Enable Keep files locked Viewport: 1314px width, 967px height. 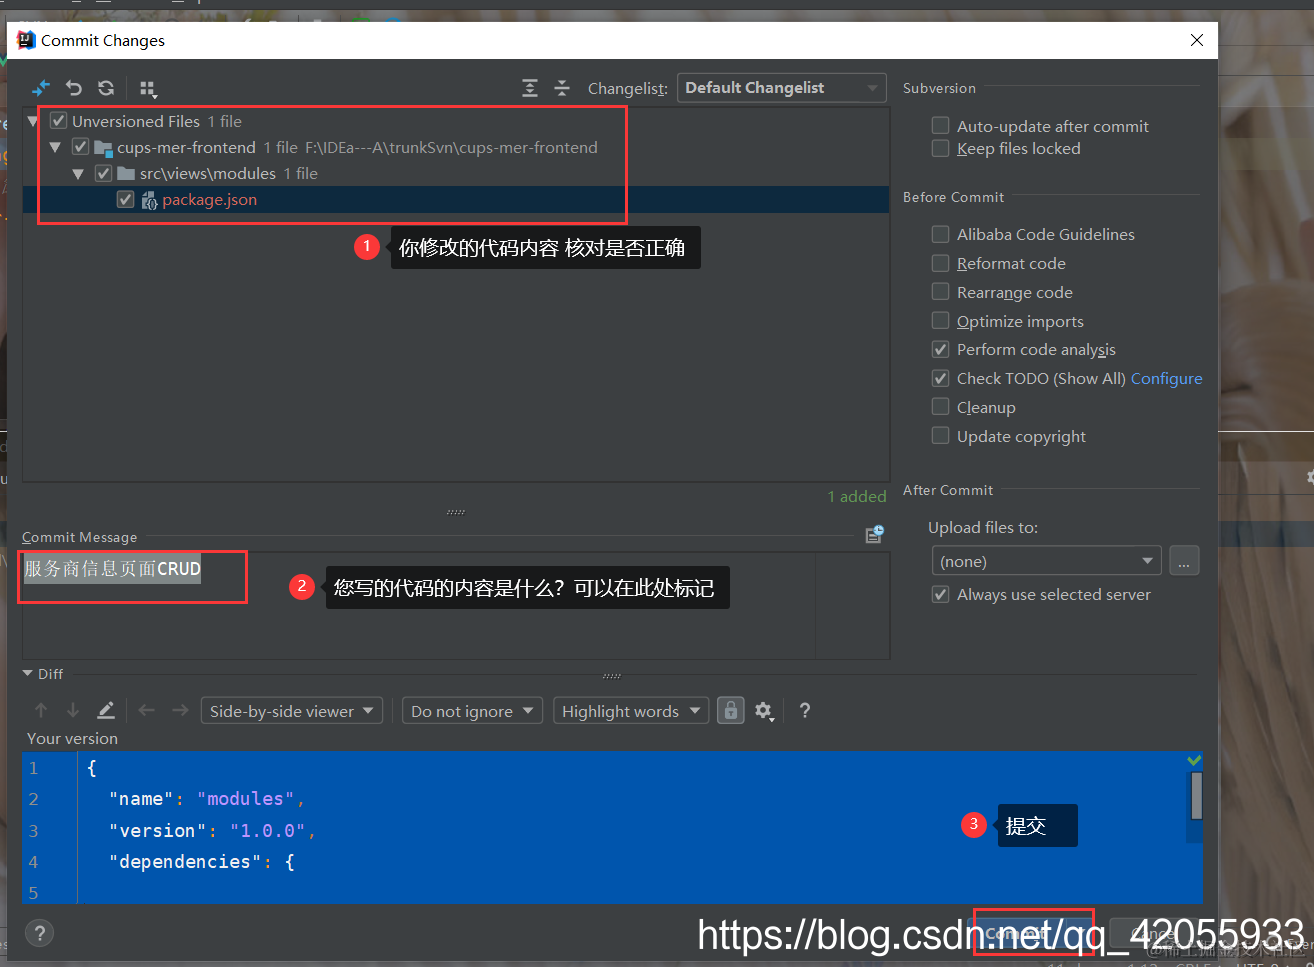tap(940, 148)
